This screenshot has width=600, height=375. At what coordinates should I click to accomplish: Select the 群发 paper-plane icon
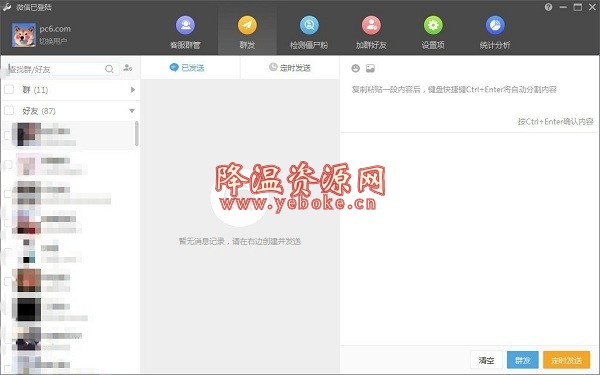[247, 25]
